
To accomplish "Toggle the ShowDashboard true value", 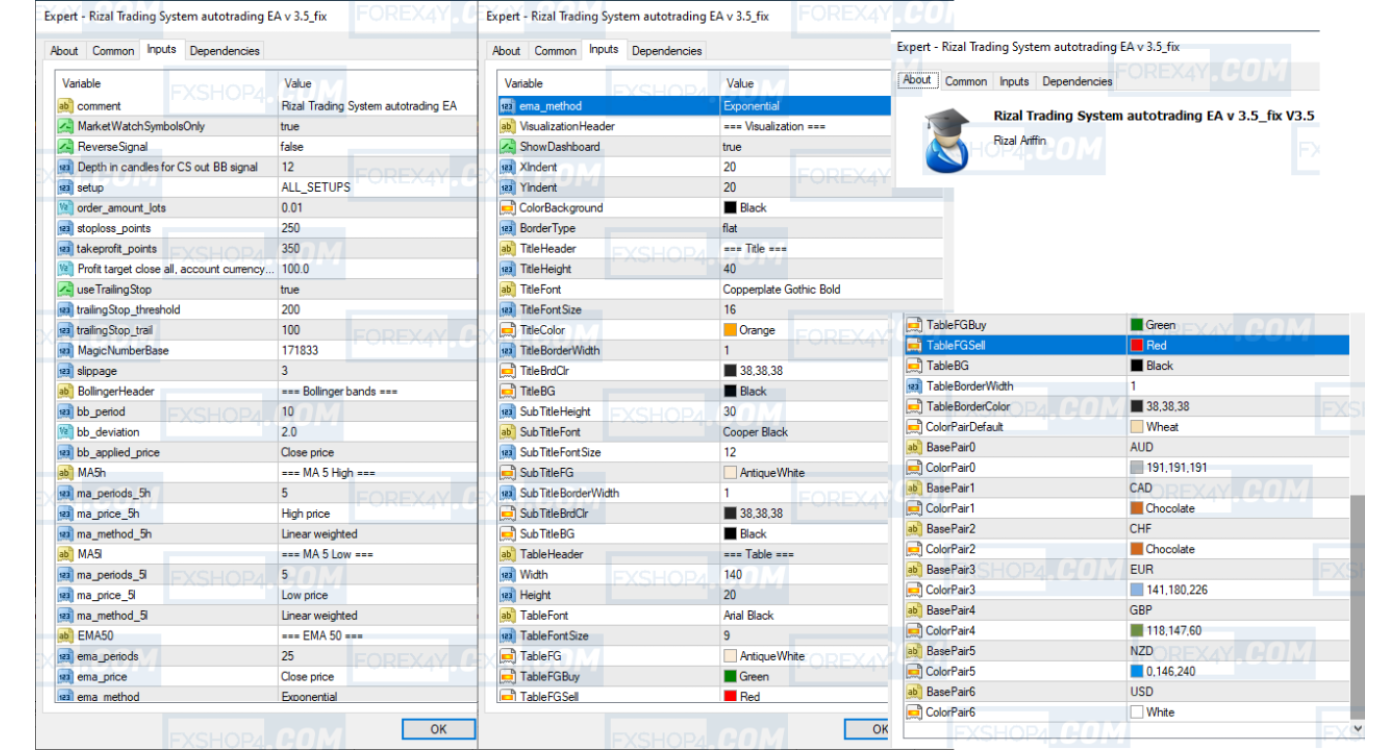I will tap(803, 147).
